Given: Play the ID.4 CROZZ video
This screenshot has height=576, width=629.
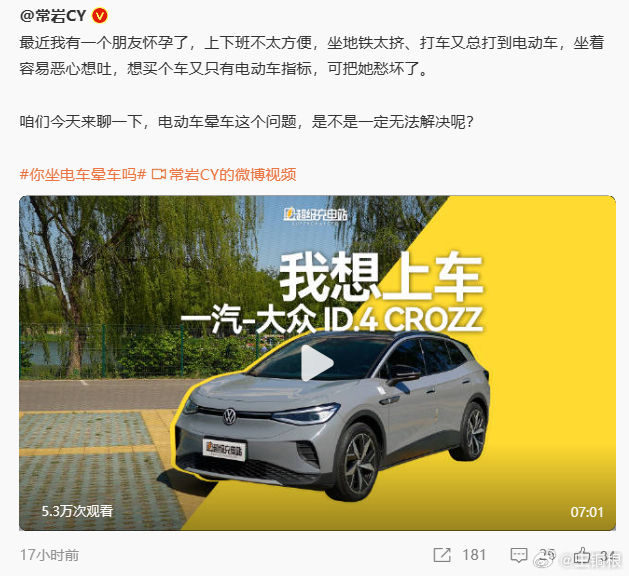Looking at the screenshot, I should [x=317, y=363].
